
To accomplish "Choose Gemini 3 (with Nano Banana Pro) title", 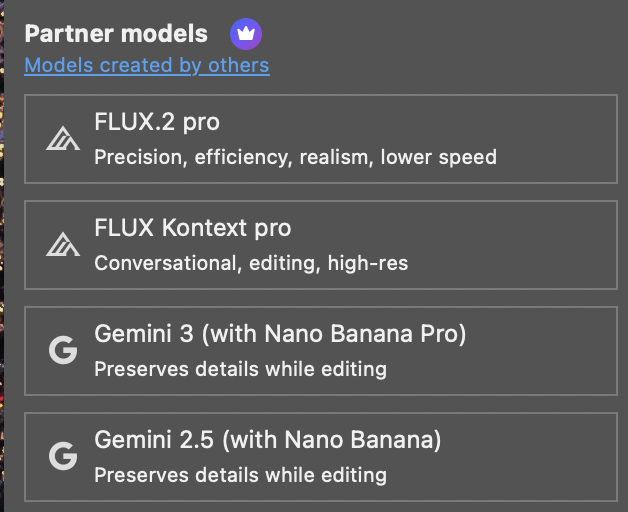I will [280, 334].
